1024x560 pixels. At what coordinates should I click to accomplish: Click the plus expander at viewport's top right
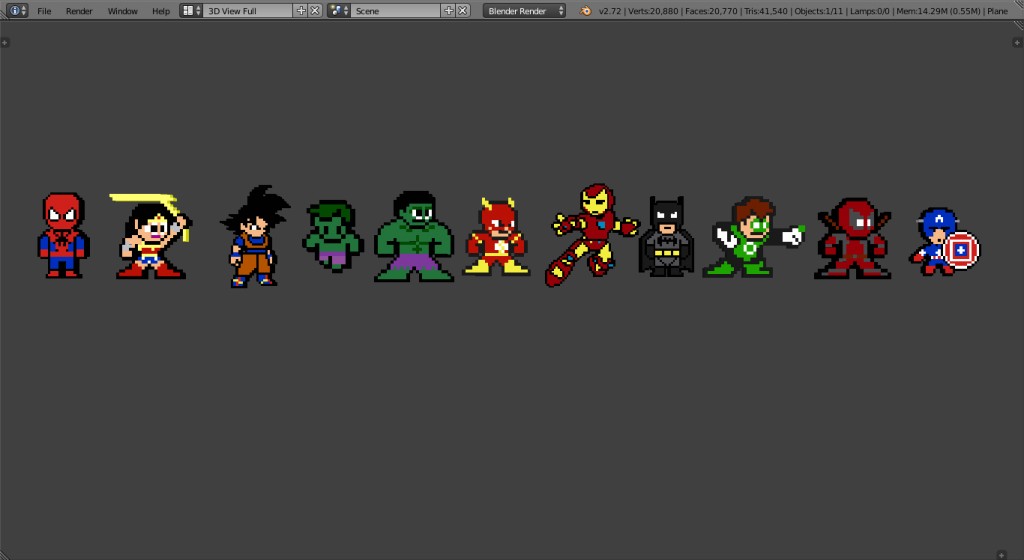[x=1017, y=42]
